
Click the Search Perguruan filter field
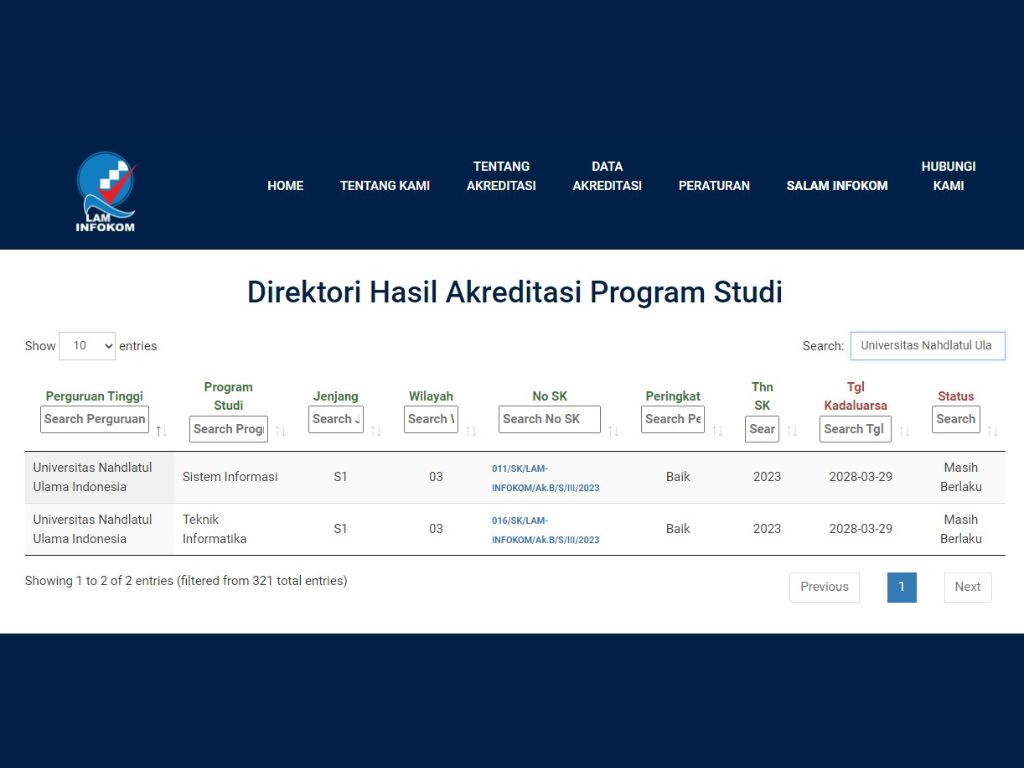point(94,419)
